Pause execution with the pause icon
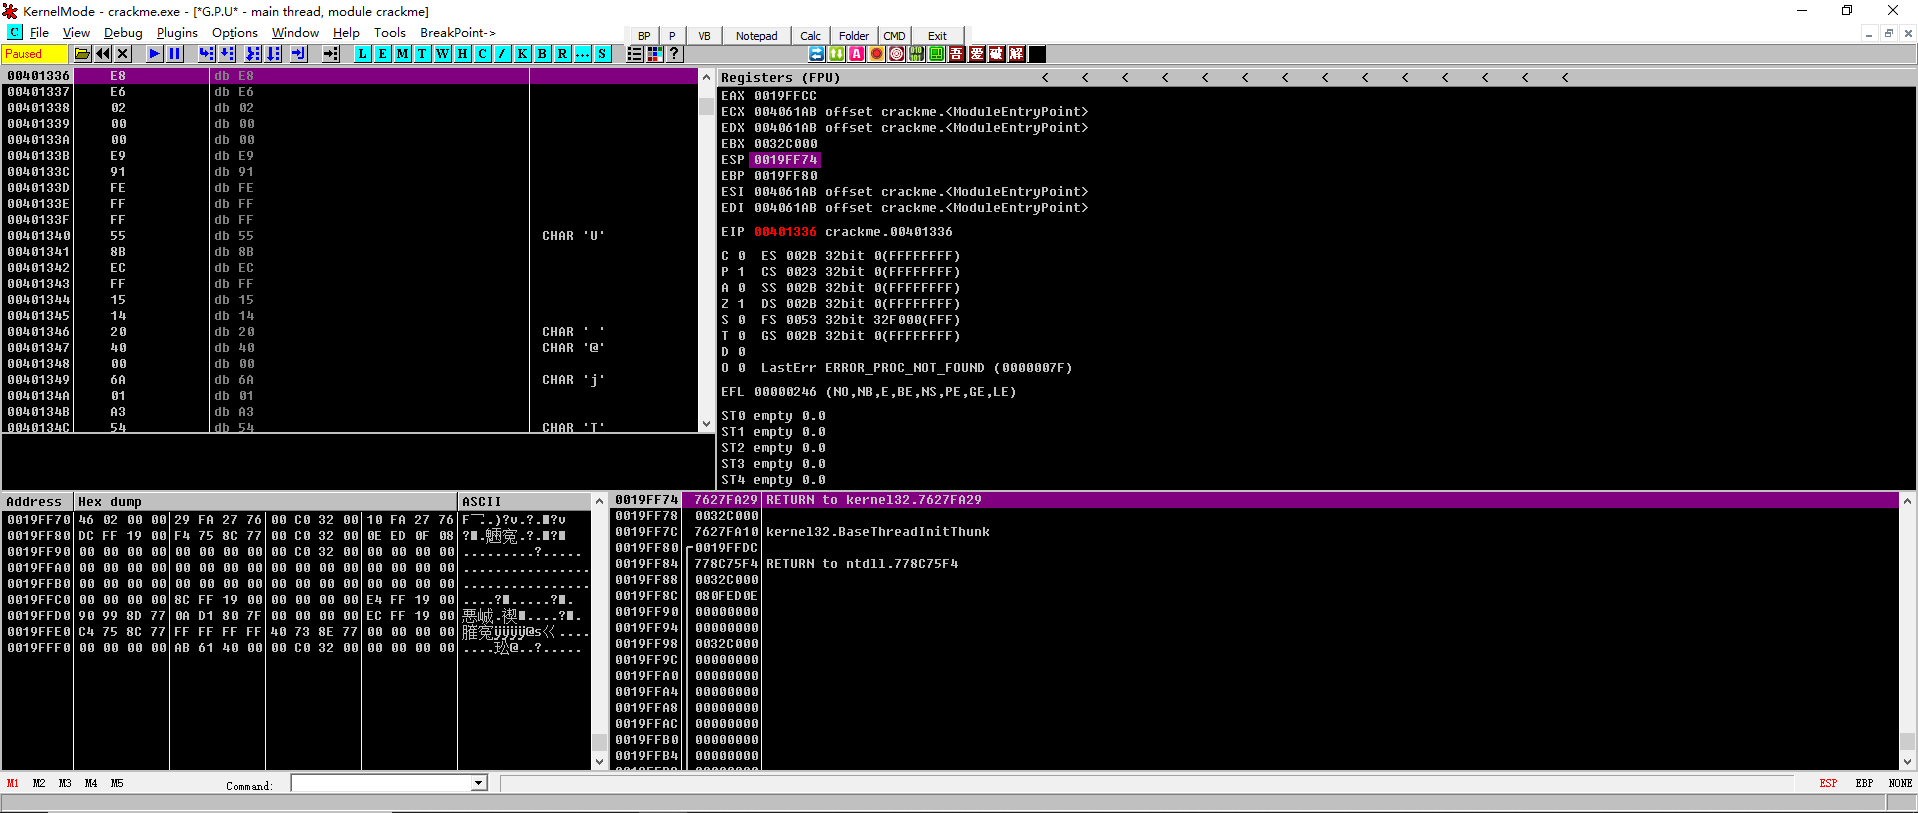The height and width of the screenshot is (813, 1918). point(175,54)
